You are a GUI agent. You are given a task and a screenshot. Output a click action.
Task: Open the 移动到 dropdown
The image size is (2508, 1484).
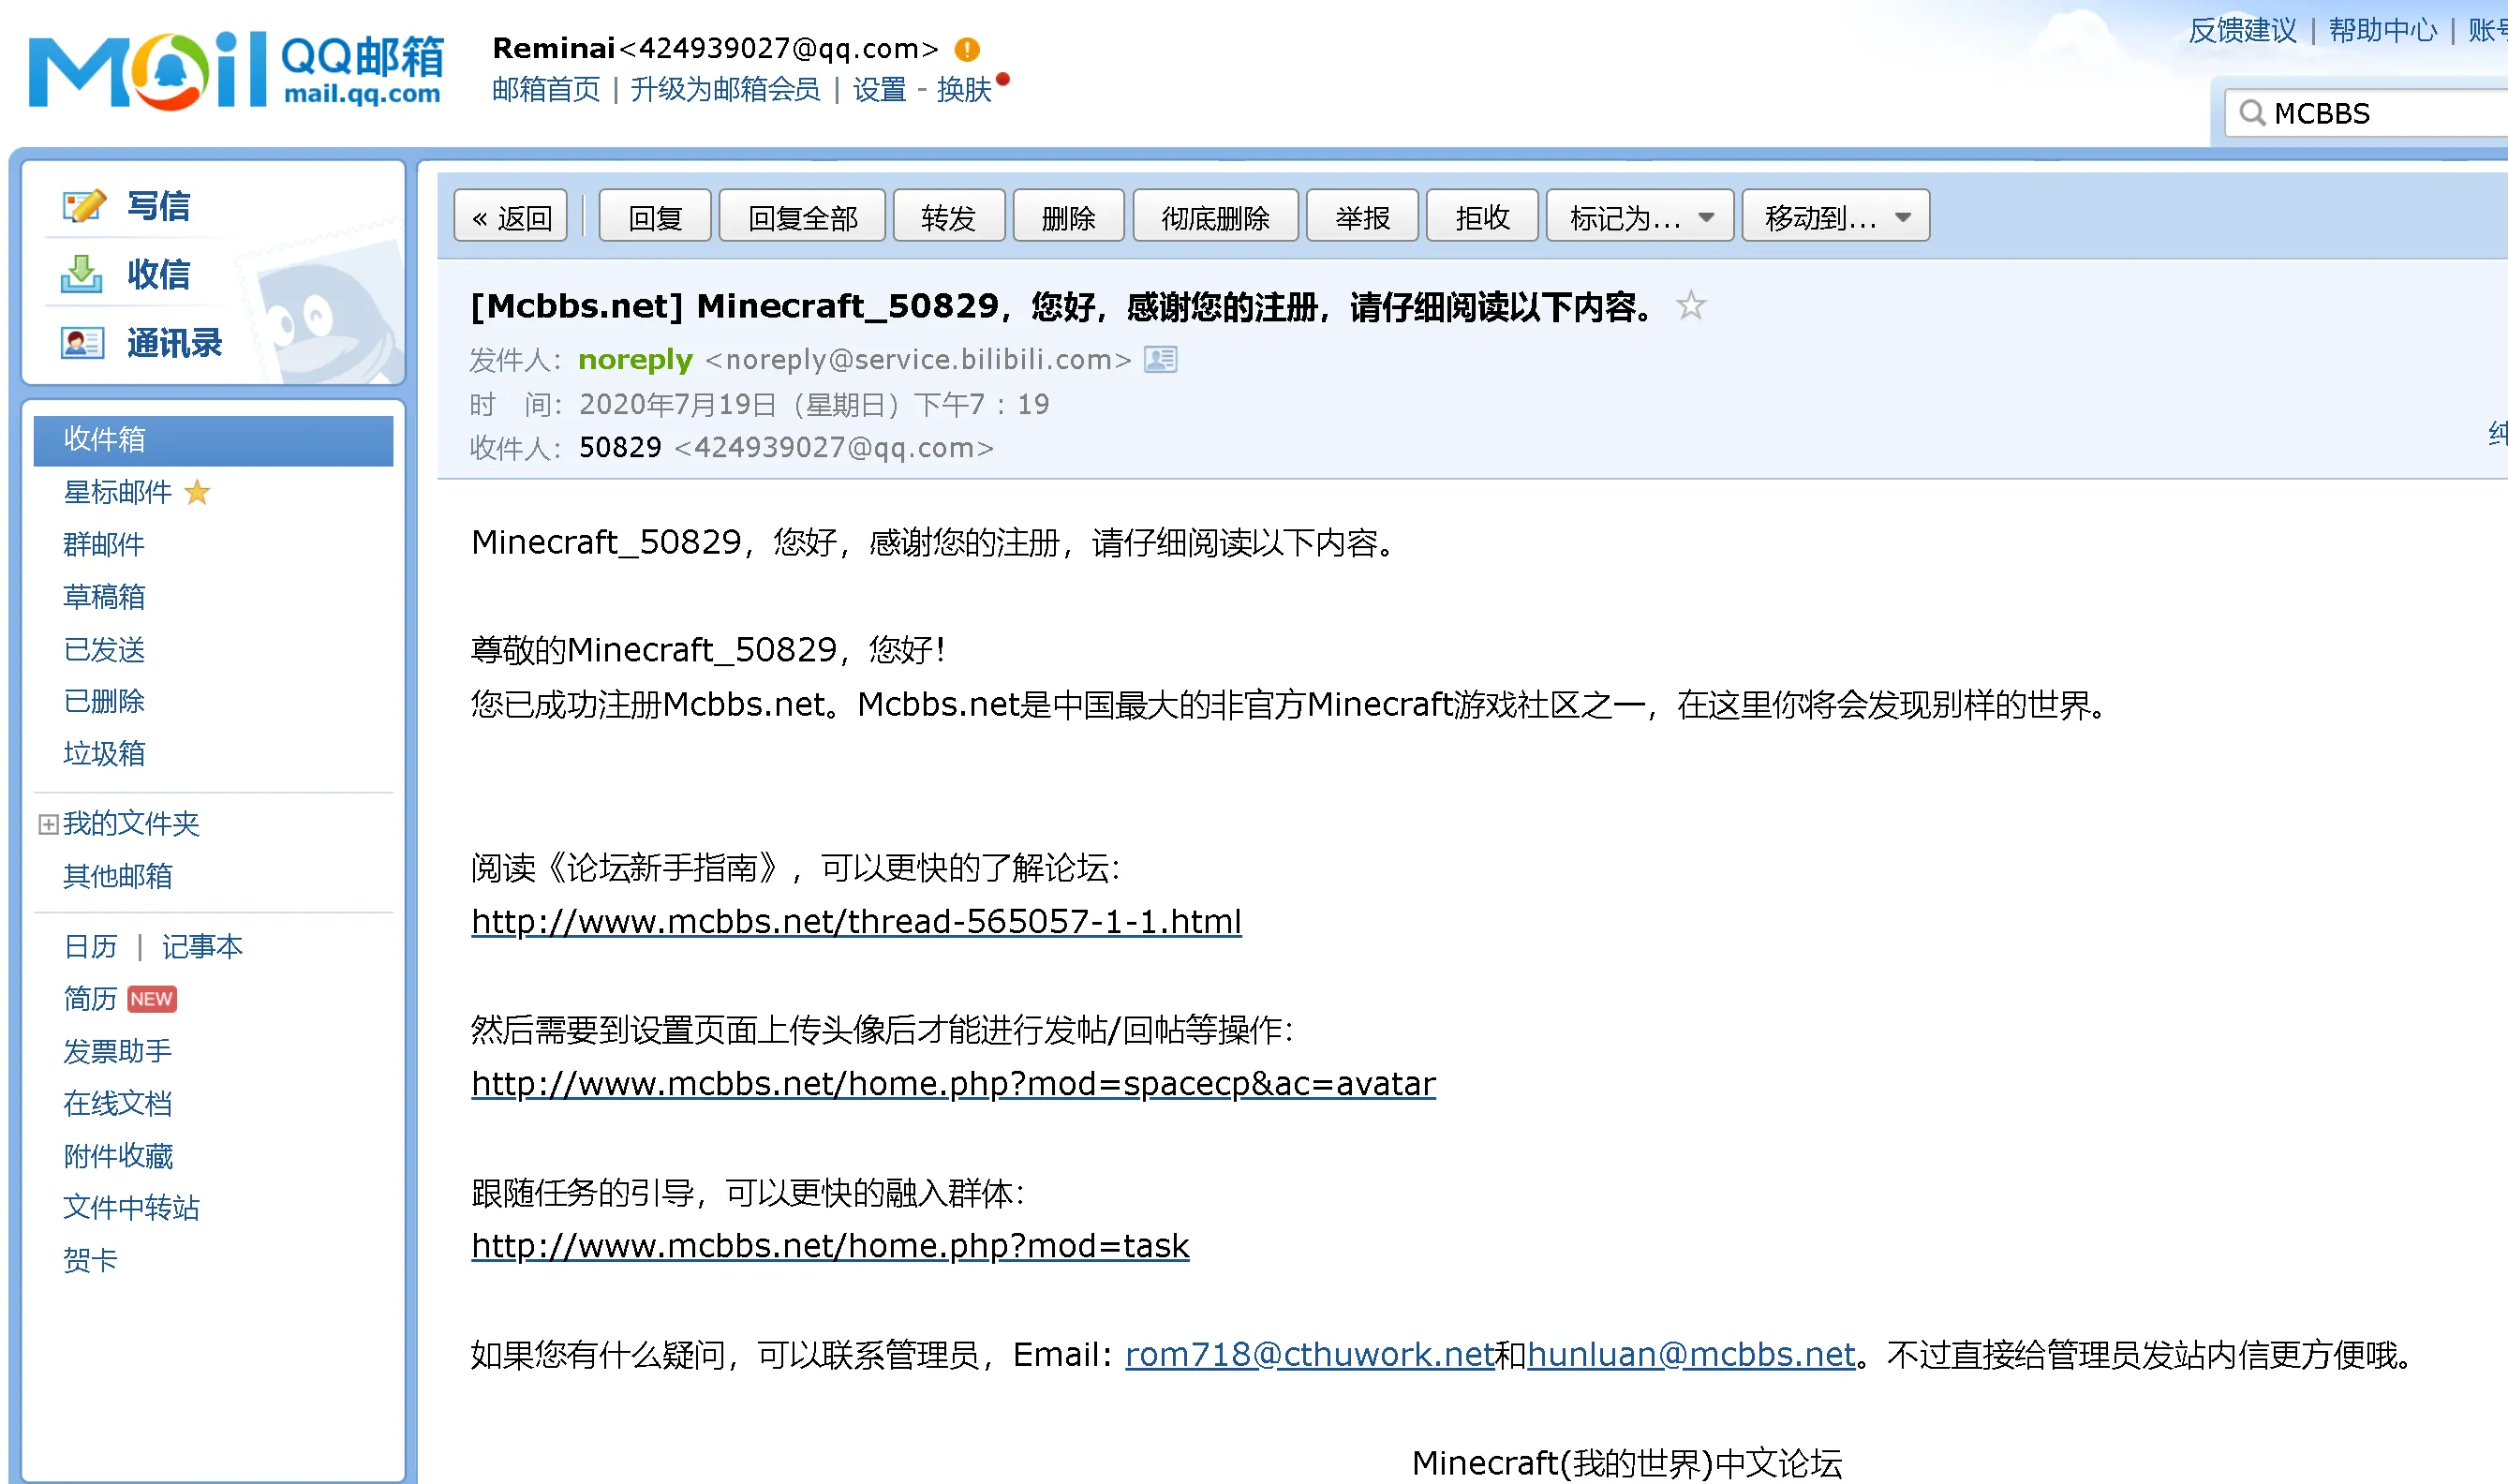pyautogui.click(x=1836, y=216)
